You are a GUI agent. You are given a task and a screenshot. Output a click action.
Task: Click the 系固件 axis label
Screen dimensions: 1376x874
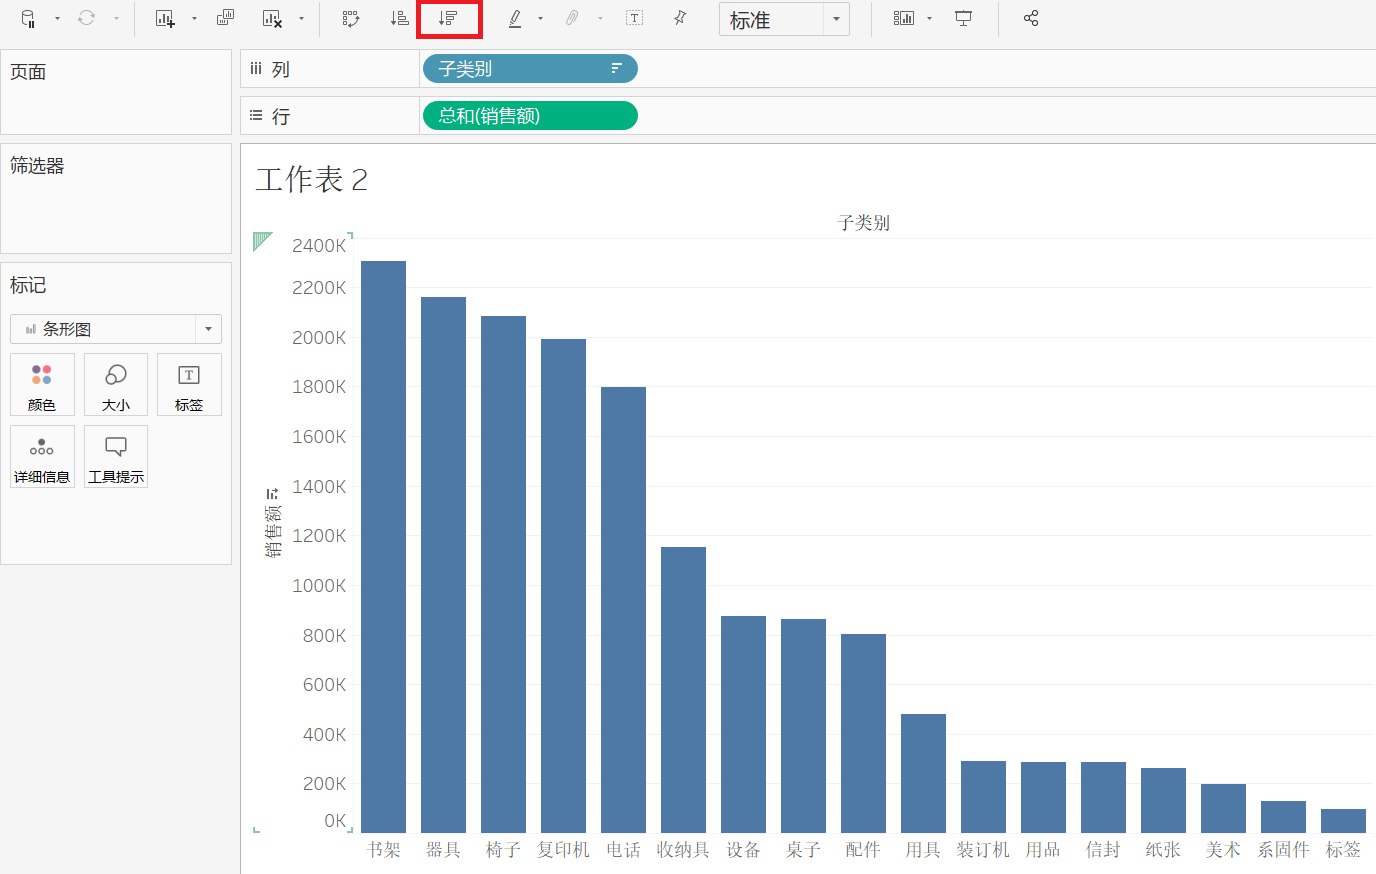tap(1283, 850)
